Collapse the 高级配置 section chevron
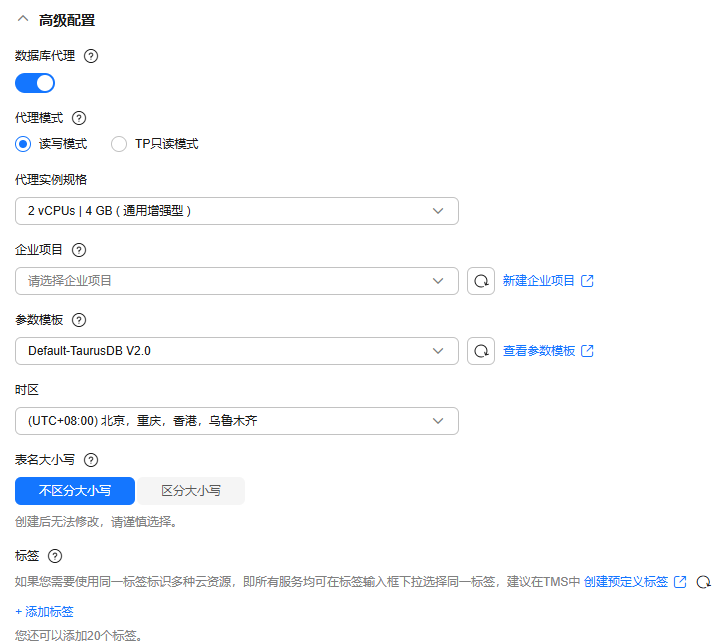 tap(23, 19)
